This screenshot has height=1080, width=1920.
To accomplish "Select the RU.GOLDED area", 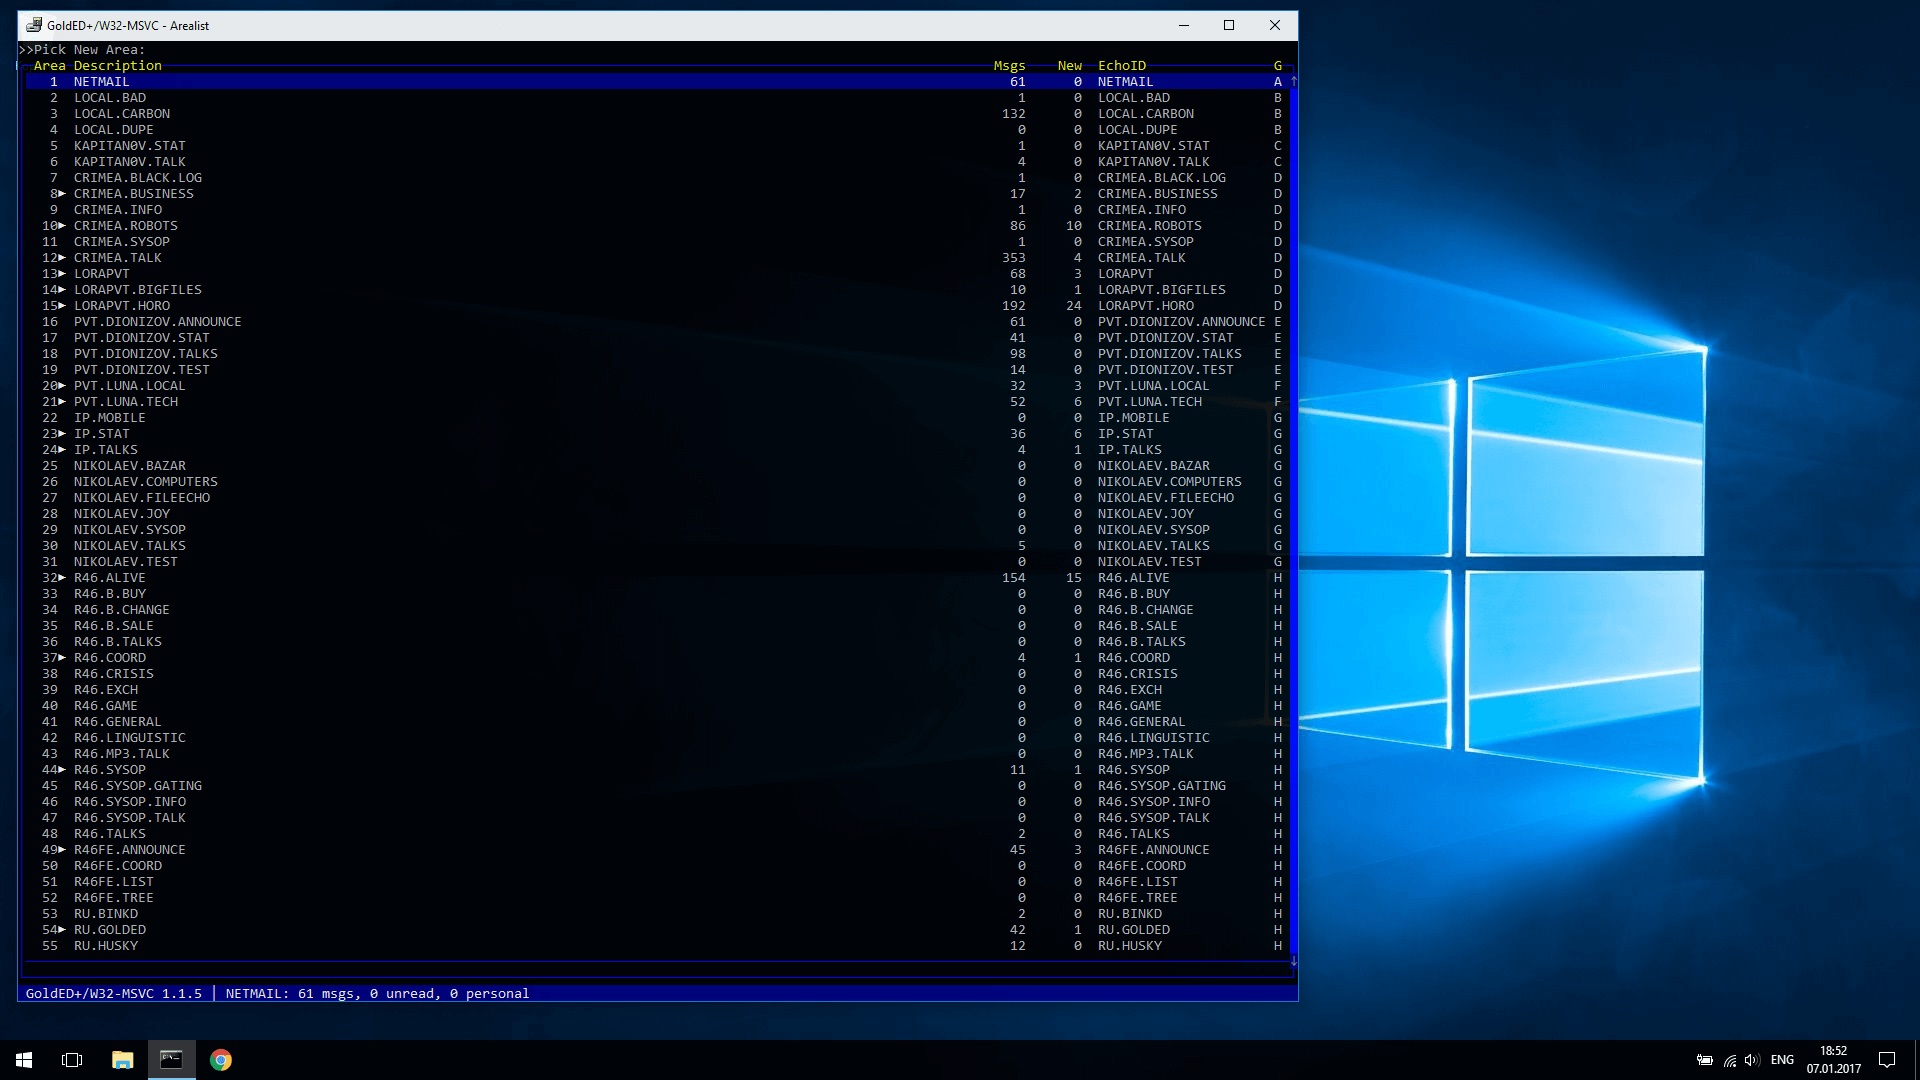I will pos(657,930).
